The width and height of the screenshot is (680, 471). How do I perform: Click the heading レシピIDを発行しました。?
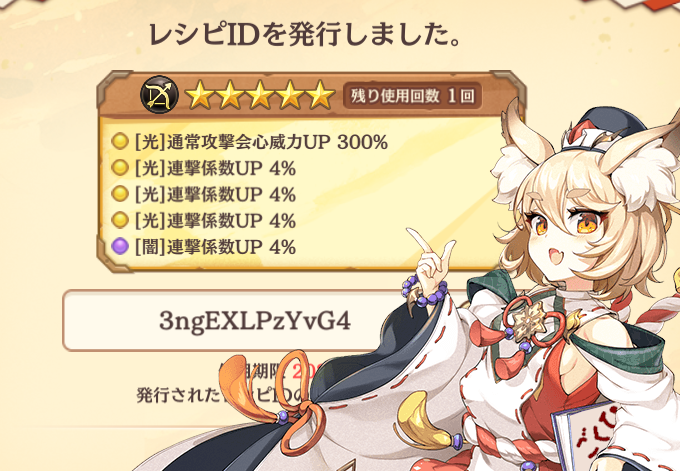[304, 35]
